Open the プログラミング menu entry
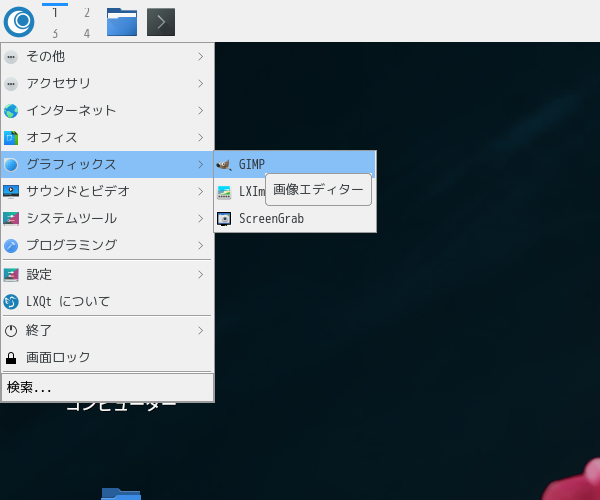The width and height of the screenshot is (600, 500). coord(107,245)
